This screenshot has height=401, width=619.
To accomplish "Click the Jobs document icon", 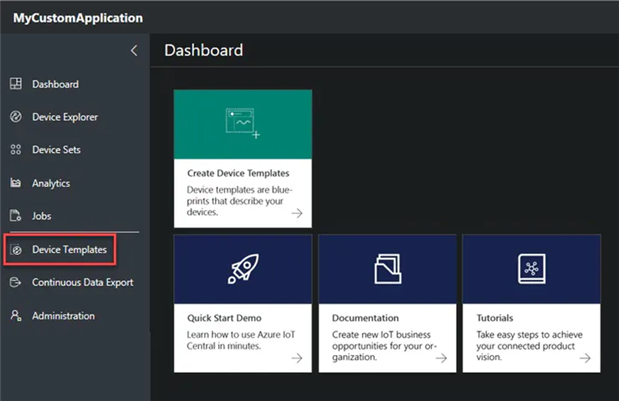I will [x=16, y=216].
